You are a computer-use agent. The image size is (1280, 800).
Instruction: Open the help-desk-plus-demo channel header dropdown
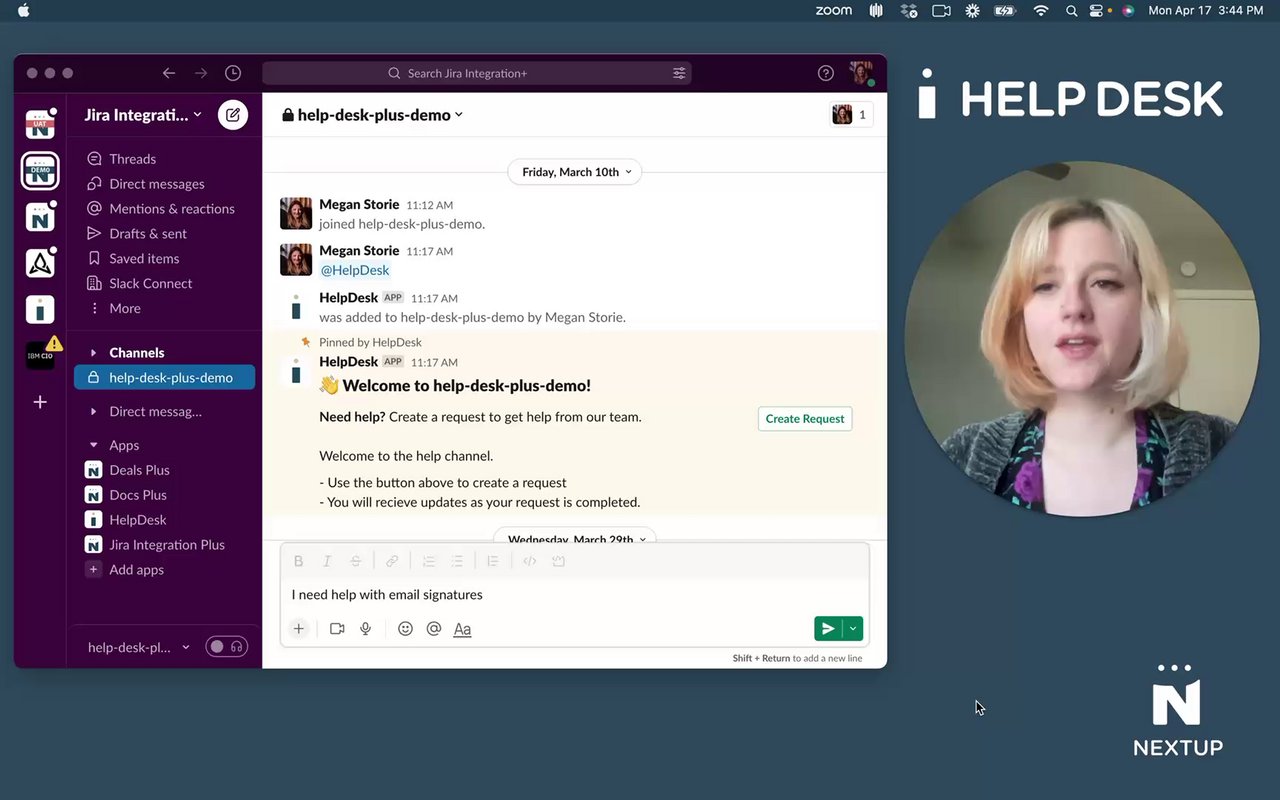tap(373, 115)
